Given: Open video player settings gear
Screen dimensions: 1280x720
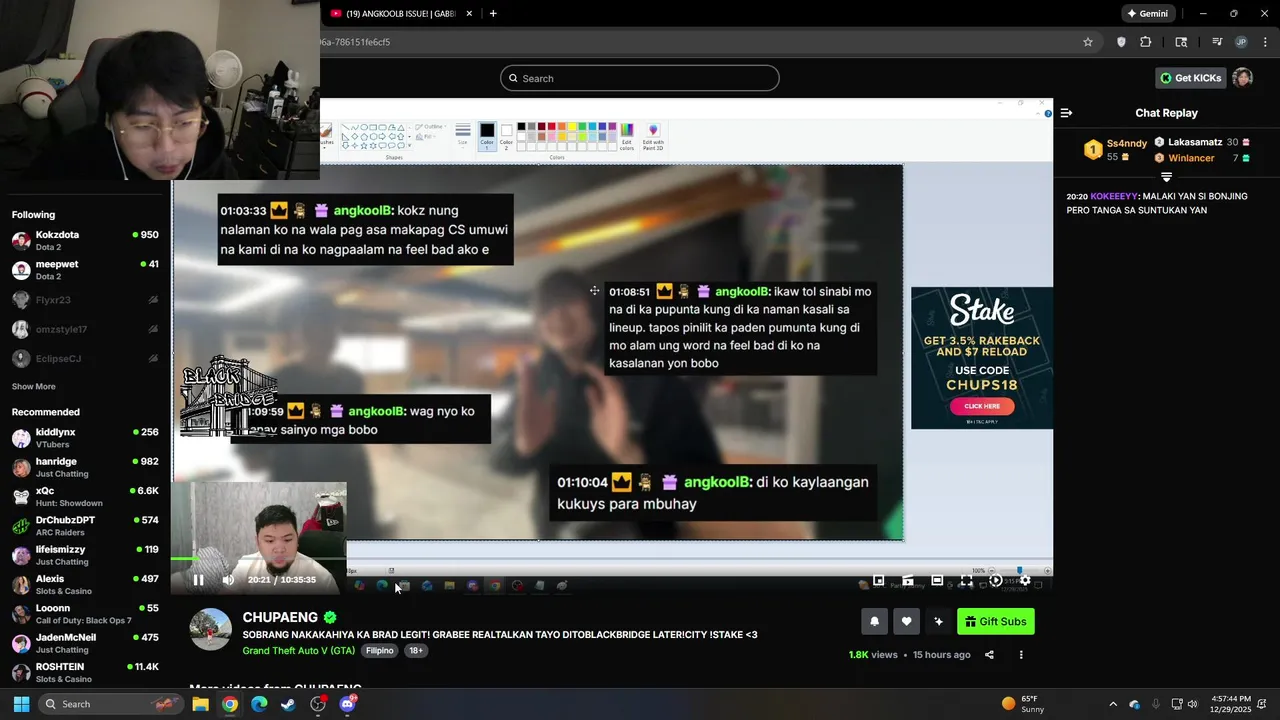Looking at the screenshot, I should [x=1025, y=580].
